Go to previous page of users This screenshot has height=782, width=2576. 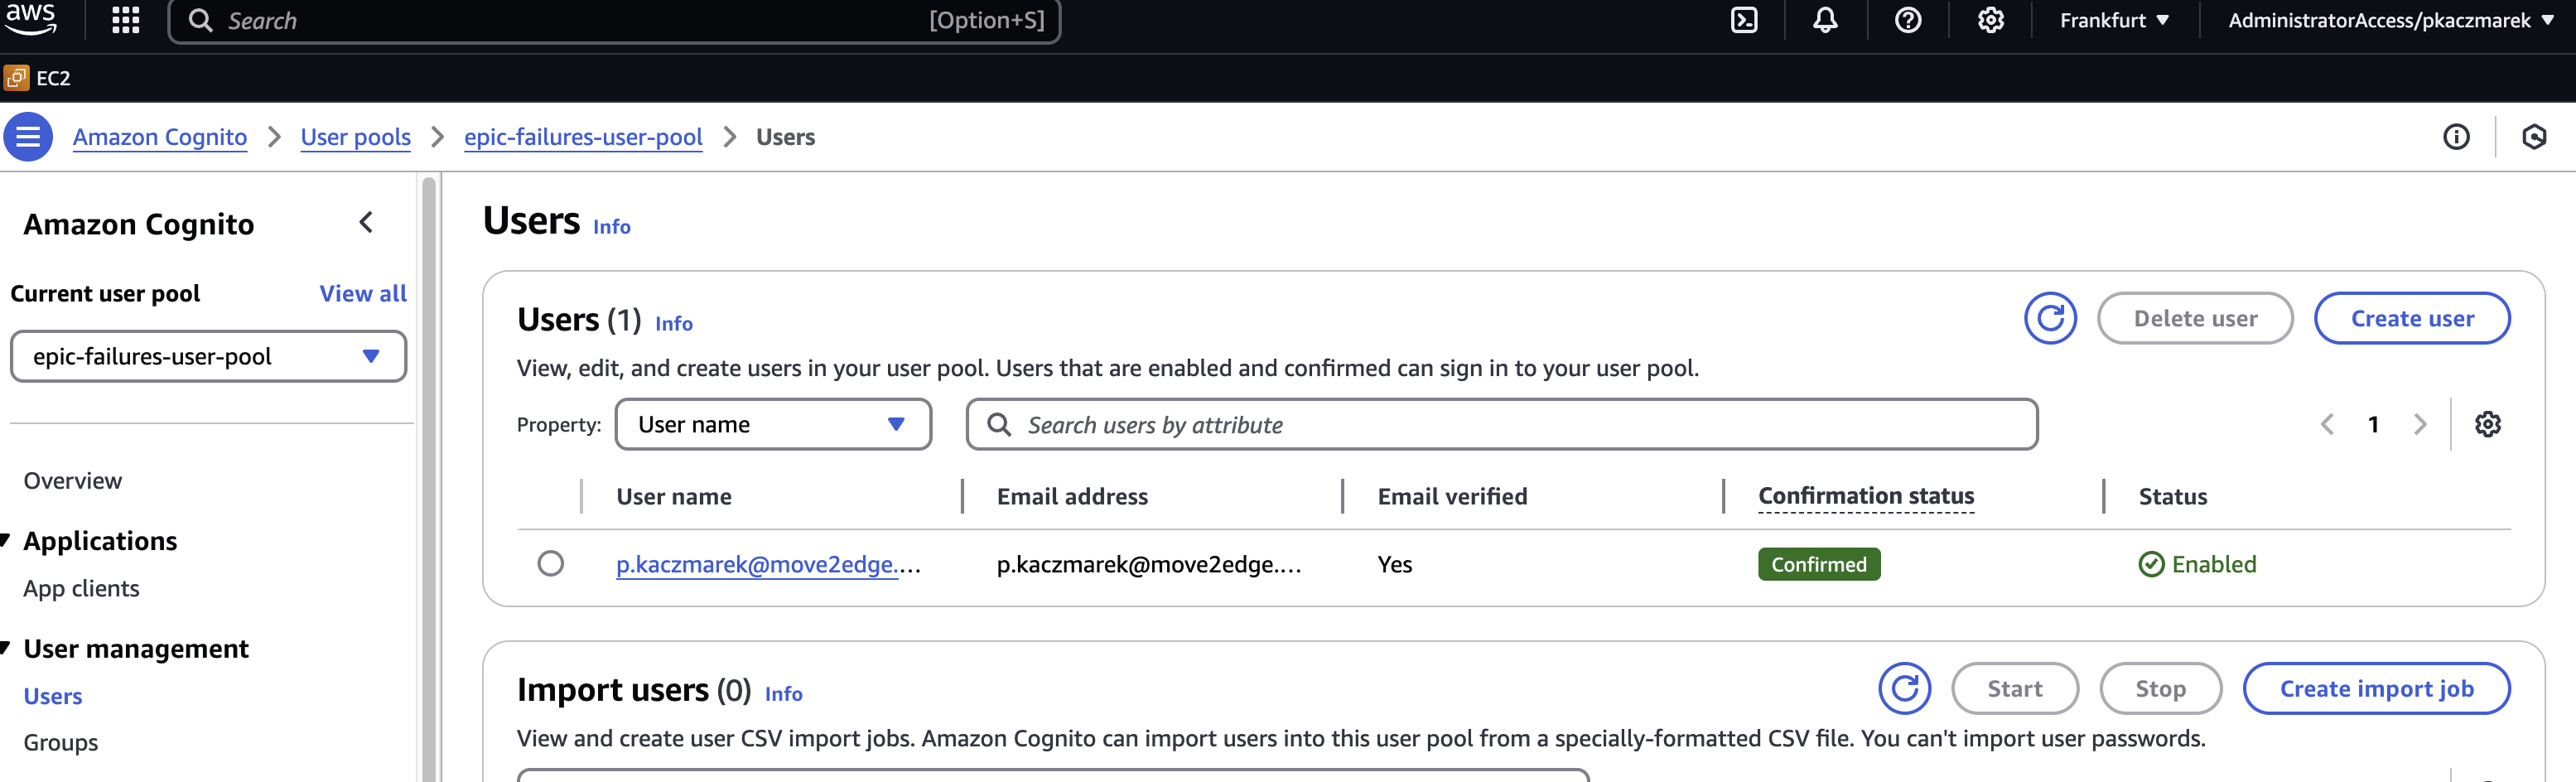[x=2327, y=424]
